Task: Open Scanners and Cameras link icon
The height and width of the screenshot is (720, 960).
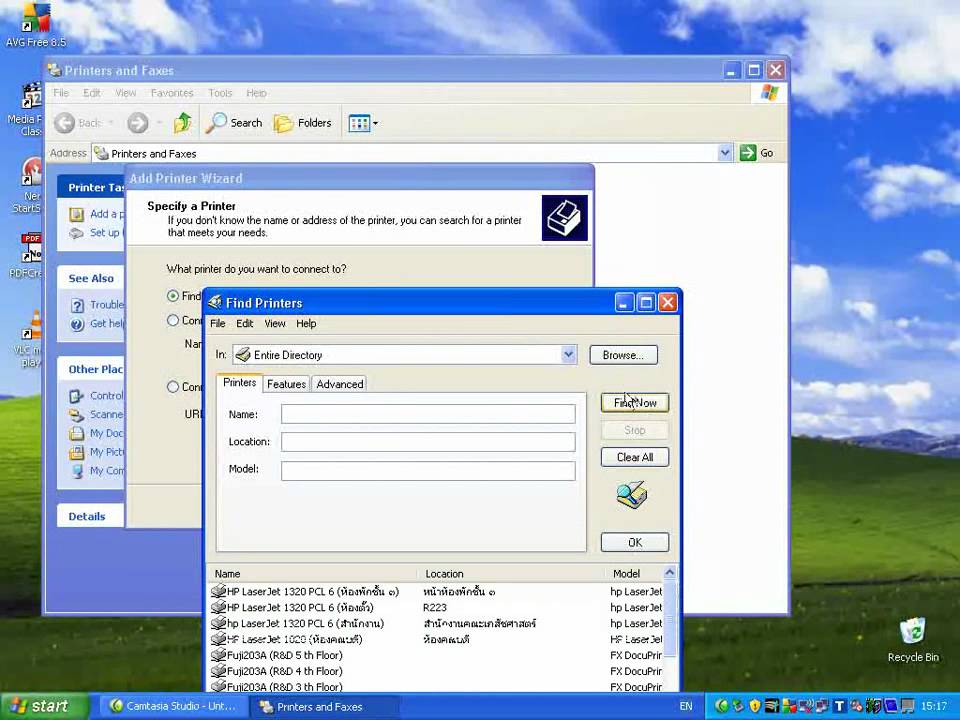Action: [x=77, y=416]
